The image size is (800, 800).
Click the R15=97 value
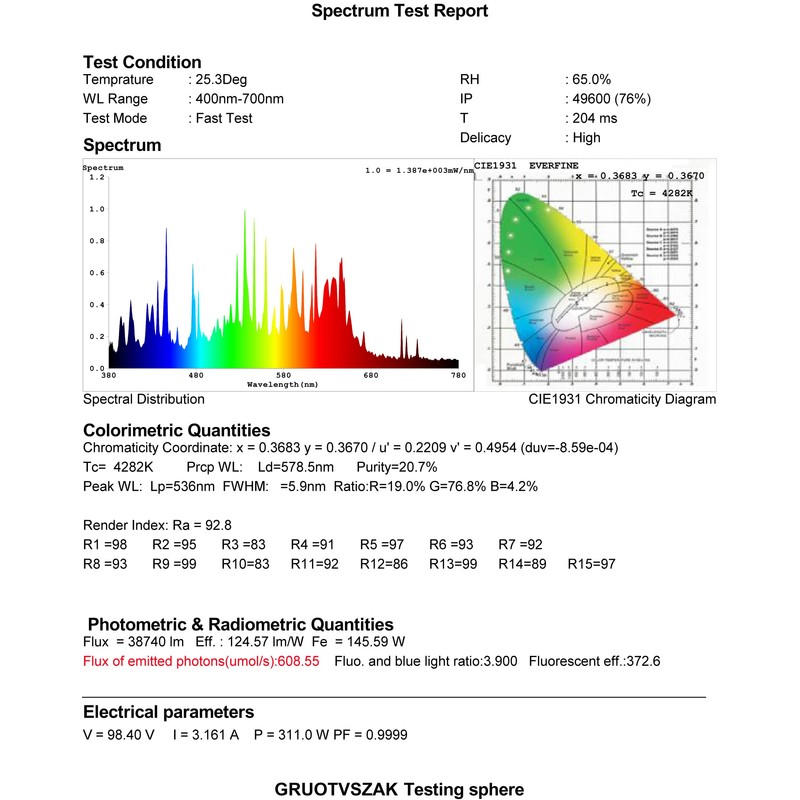pyautogui.click(x=591, y=564)
